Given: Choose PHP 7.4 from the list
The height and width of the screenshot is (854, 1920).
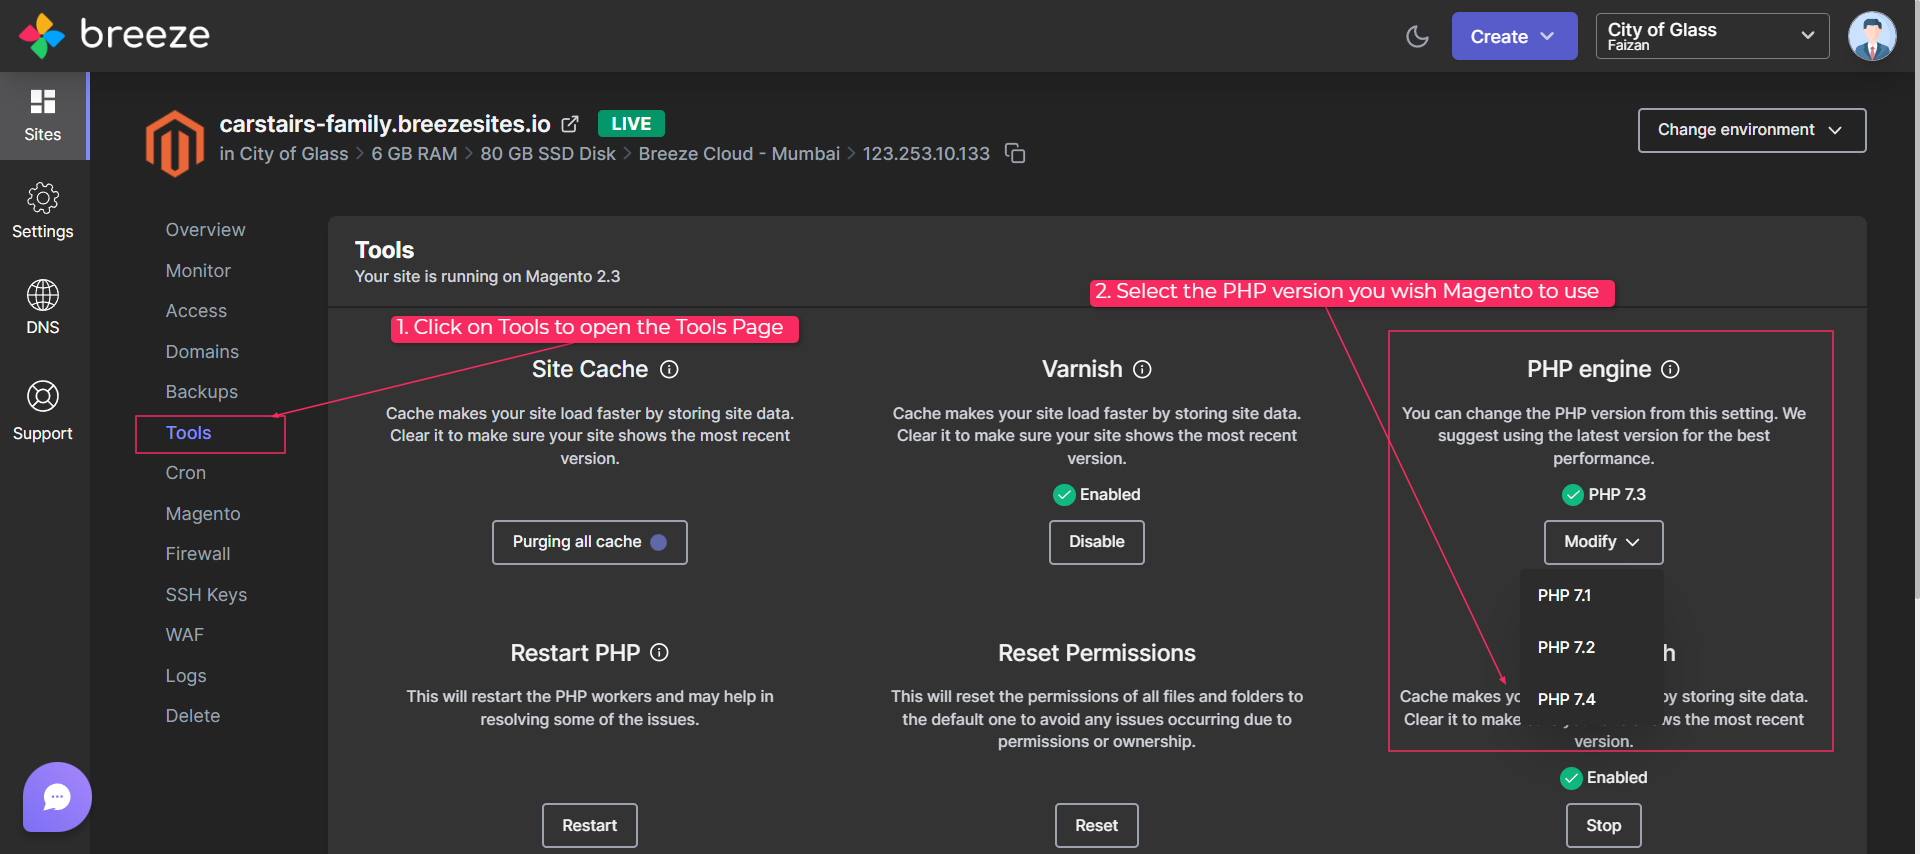Looking at the screenshot, I should point(1566,699).
